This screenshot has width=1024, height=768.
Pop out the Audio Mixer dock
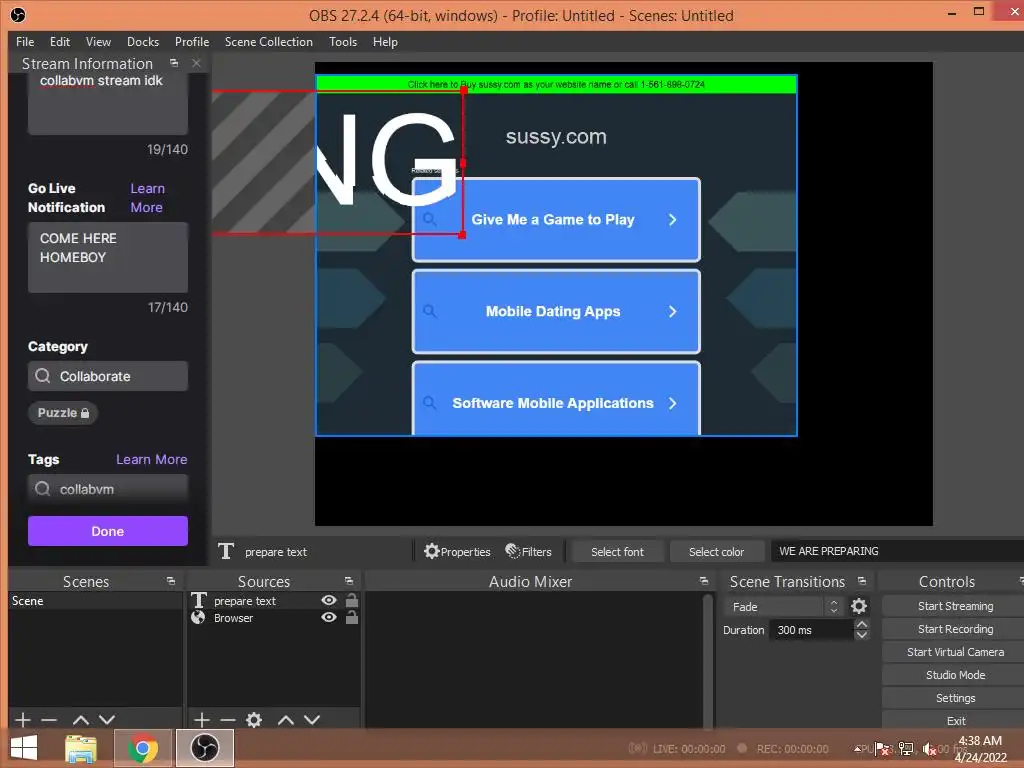pos(703,581)
